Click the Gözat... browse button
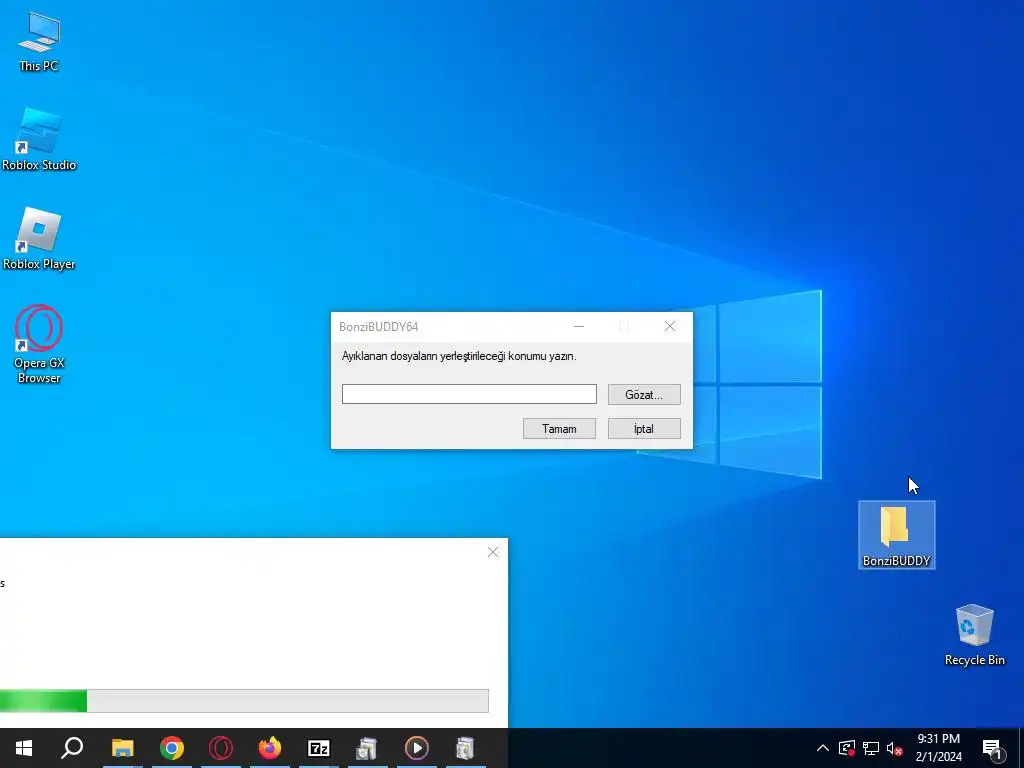This screenshot has height=768, width=1024. pos(644,394)
